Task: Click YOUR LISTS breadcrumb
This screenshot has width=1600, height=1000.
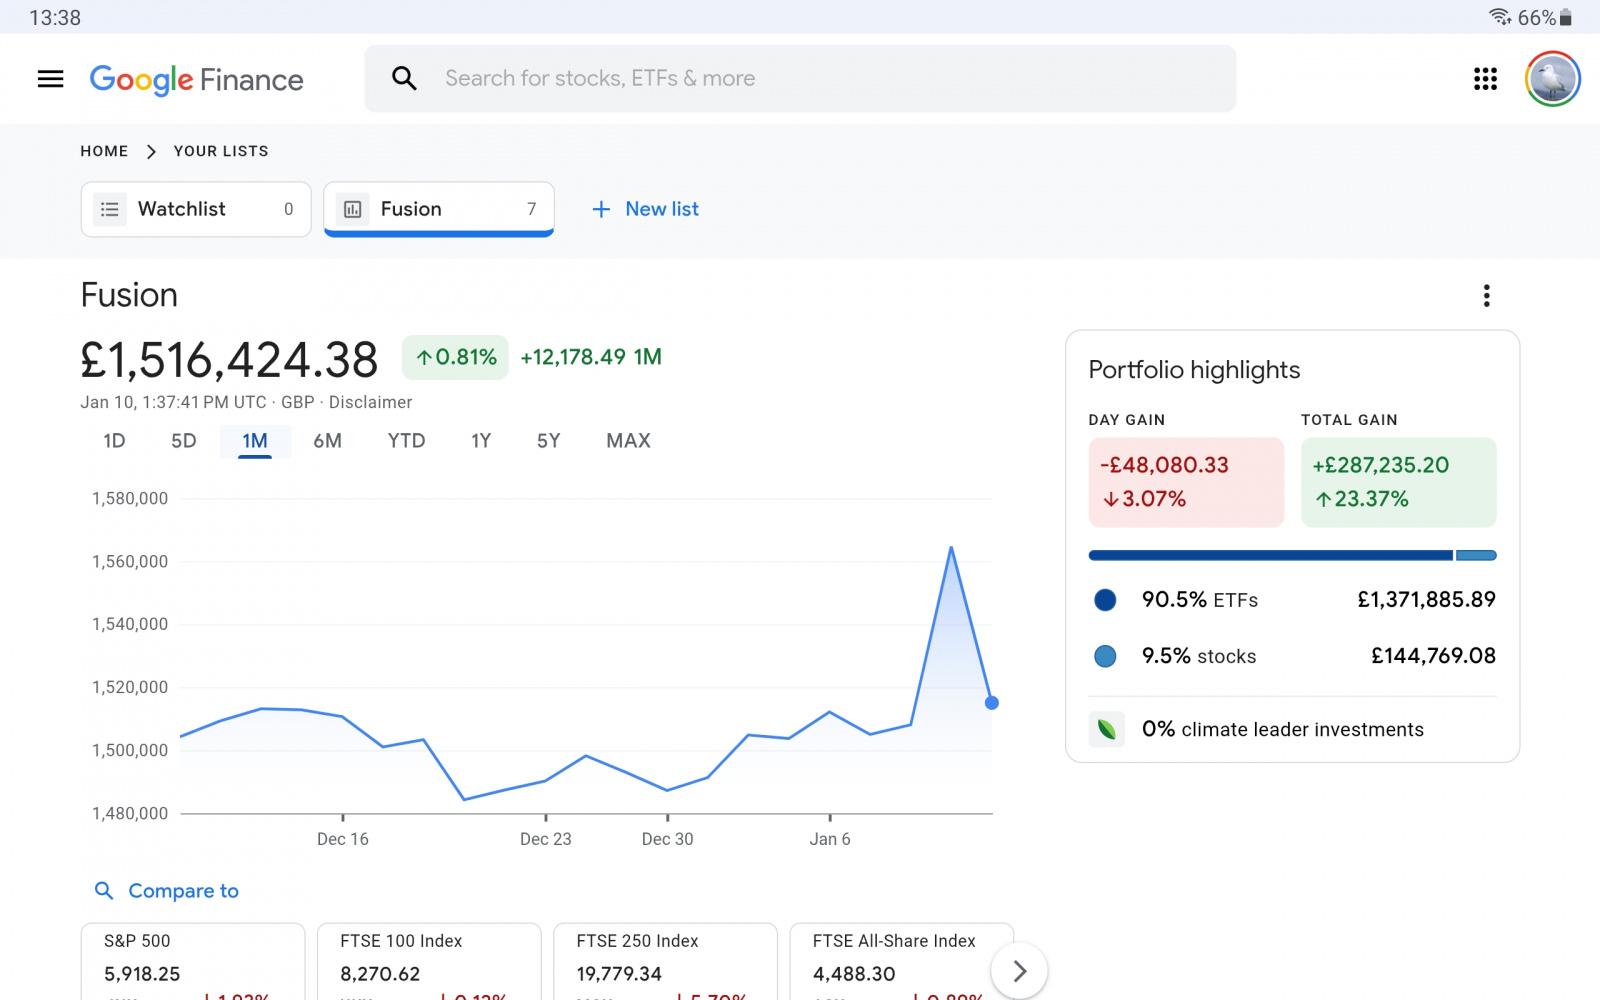Action: tap(221, 151)
